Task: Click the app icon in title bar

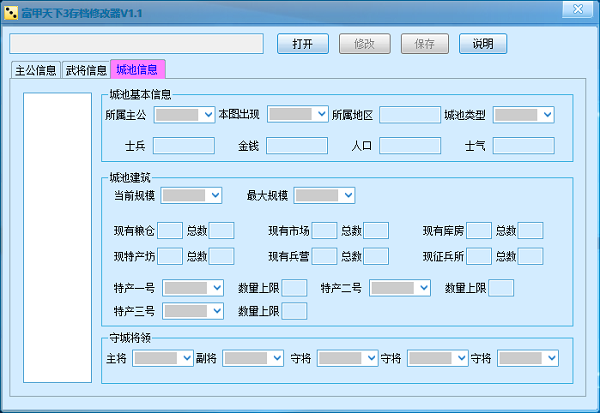Action: pos(11,13)
